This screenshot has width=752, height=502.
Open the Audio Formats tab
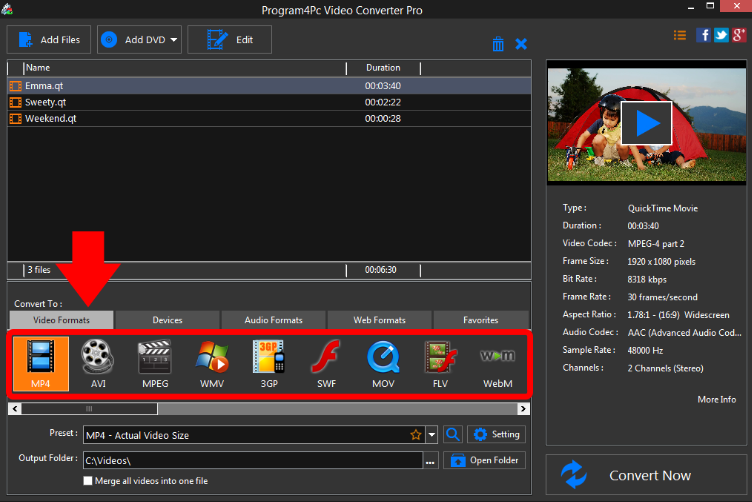click(273, 320)
